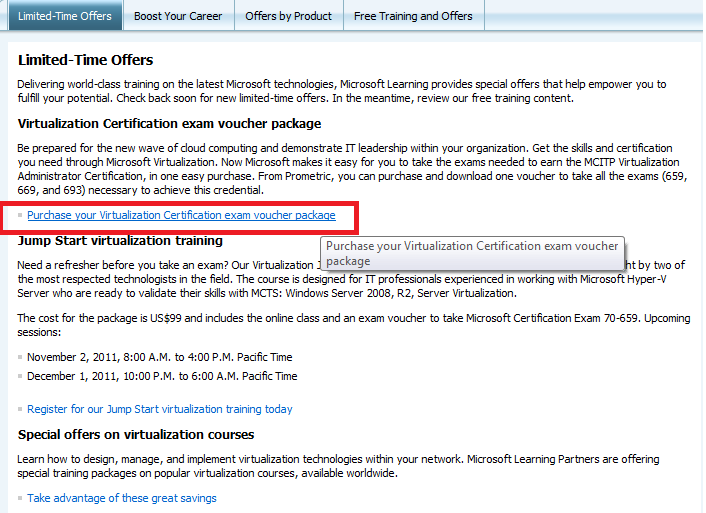Image resolution: width=706 pixels, height=513 pixels.
Task: Click the Limited-Time Offers page heading
Action: coord(86,60)
